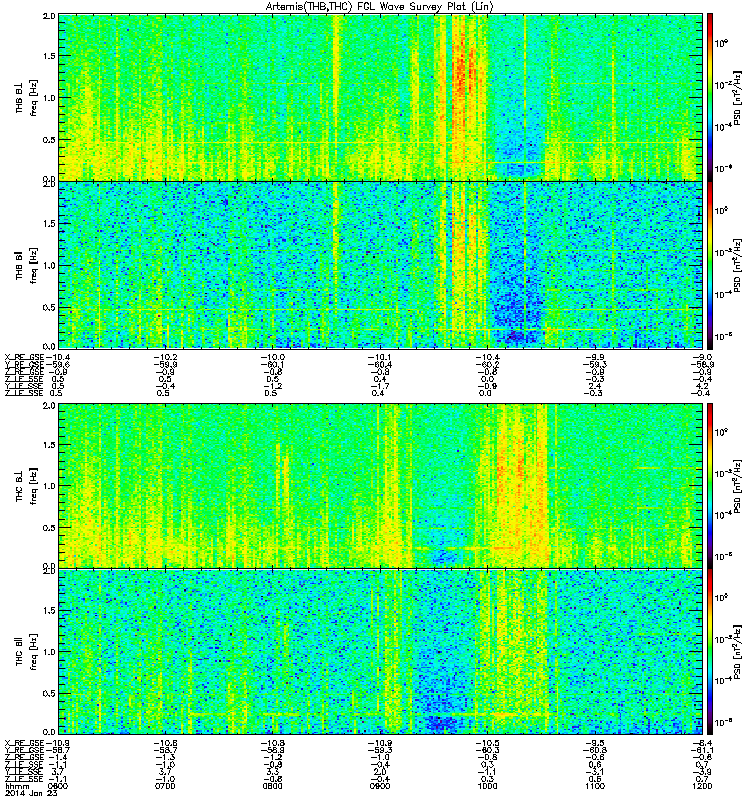
Task: Click the THB ephemeris X_RE_GSE value '-9.0'
Action: tap(702, 357)
